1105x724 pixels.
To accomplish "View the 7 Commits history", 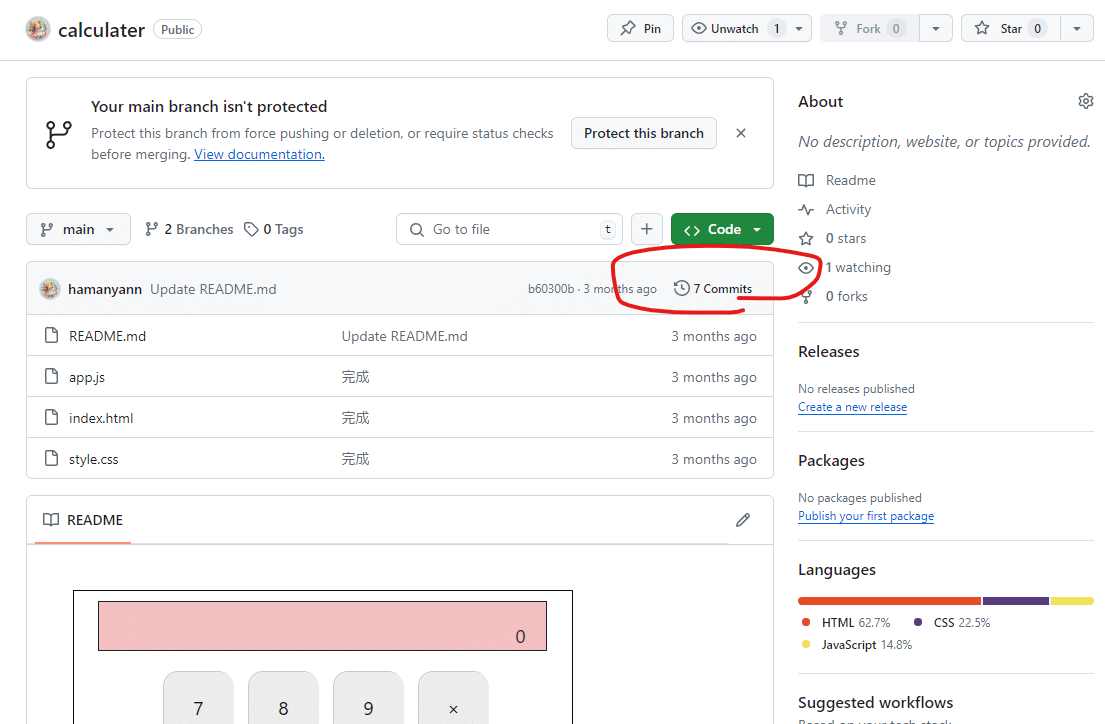I will [x=713, y=288].
